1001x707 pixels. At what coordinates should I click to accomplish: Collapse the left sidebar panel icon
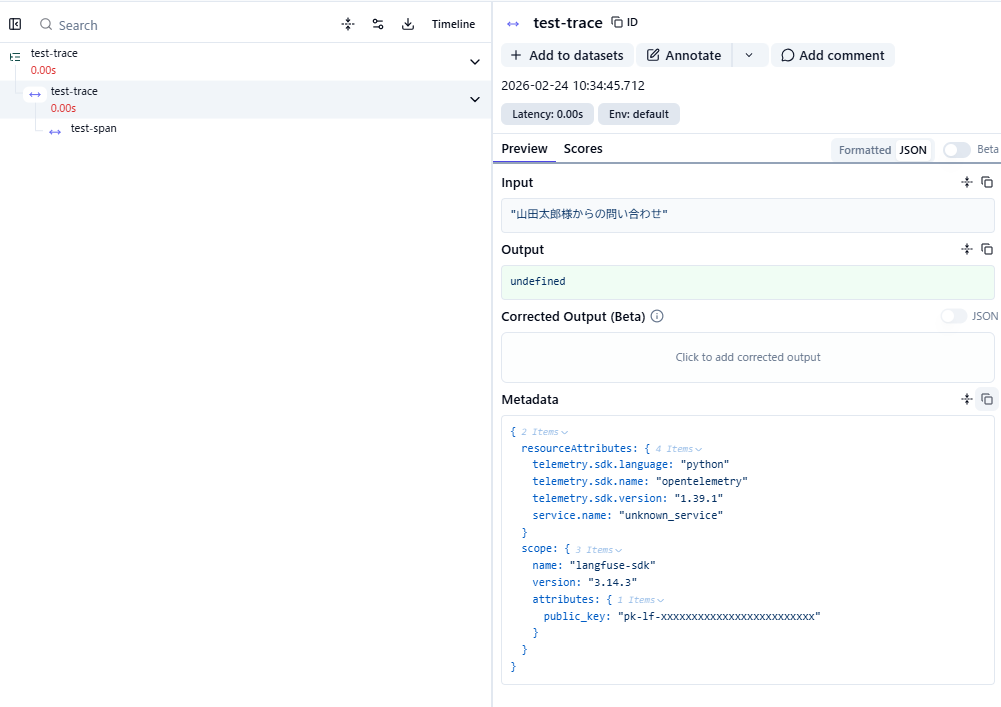click(x=15, y=24)
